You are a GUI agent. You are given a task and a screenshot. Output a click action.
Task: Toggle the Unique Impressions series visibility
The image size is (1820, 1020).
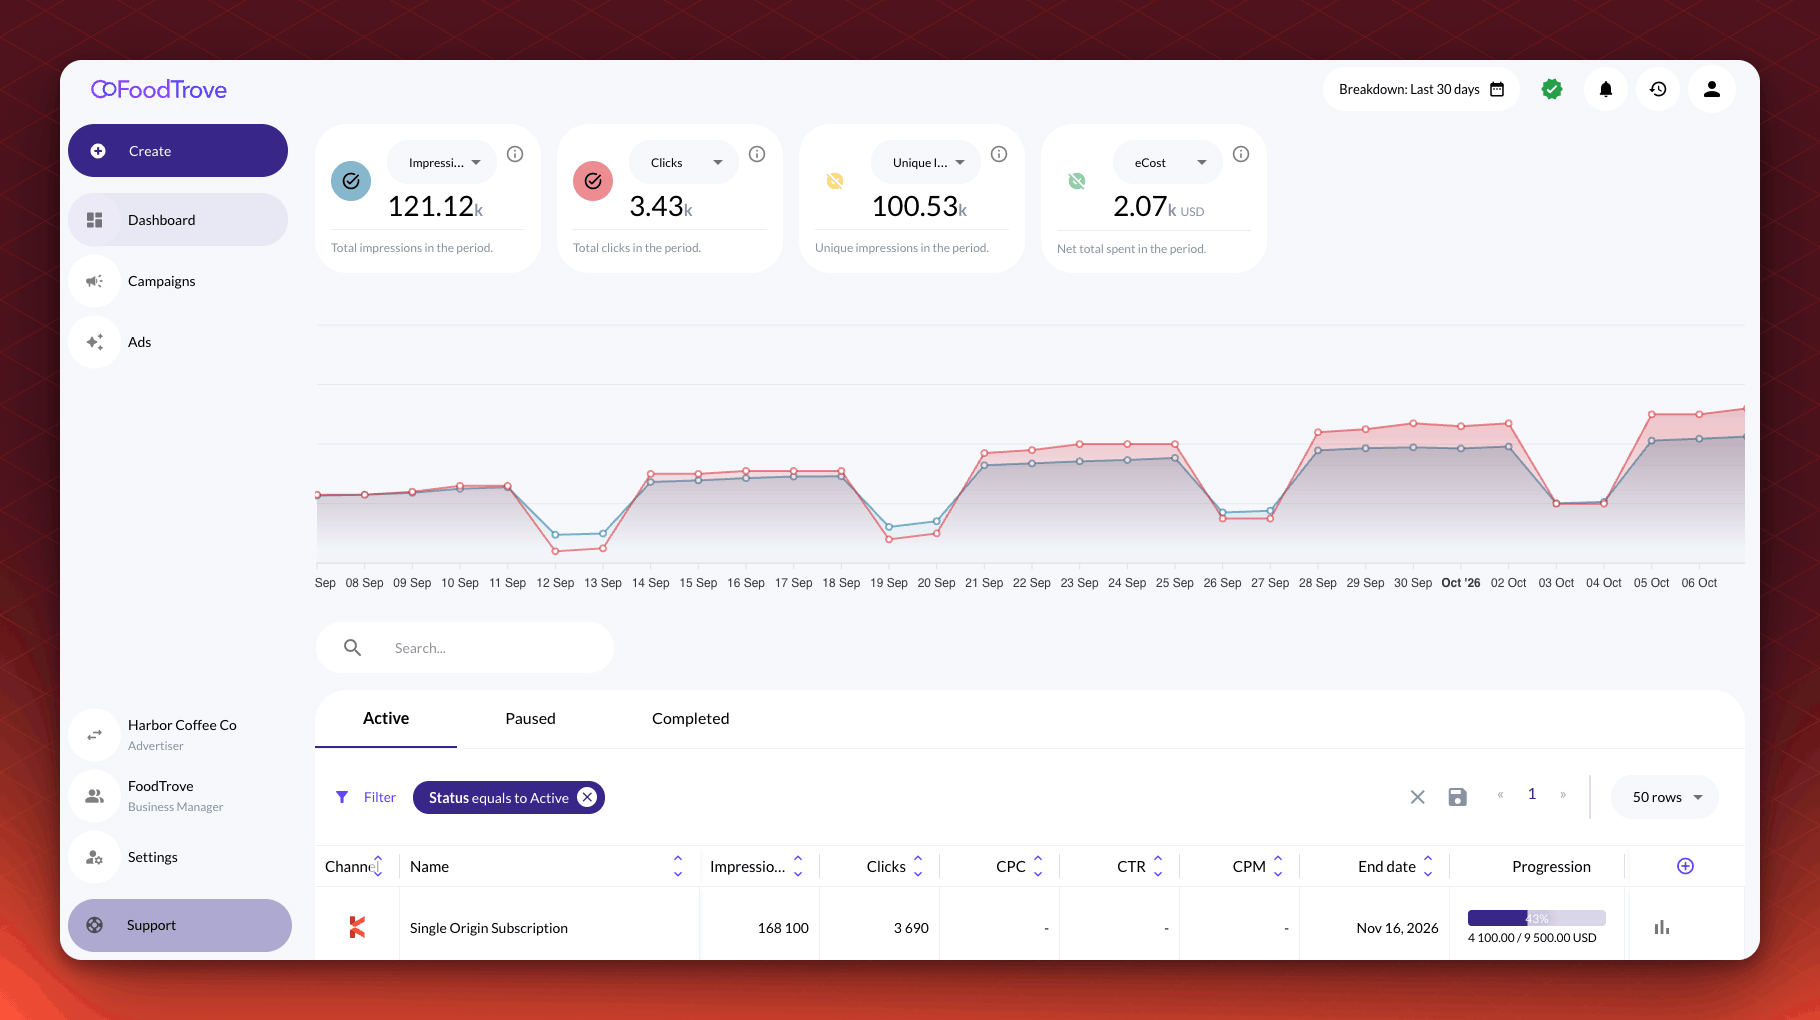(835, 181)
